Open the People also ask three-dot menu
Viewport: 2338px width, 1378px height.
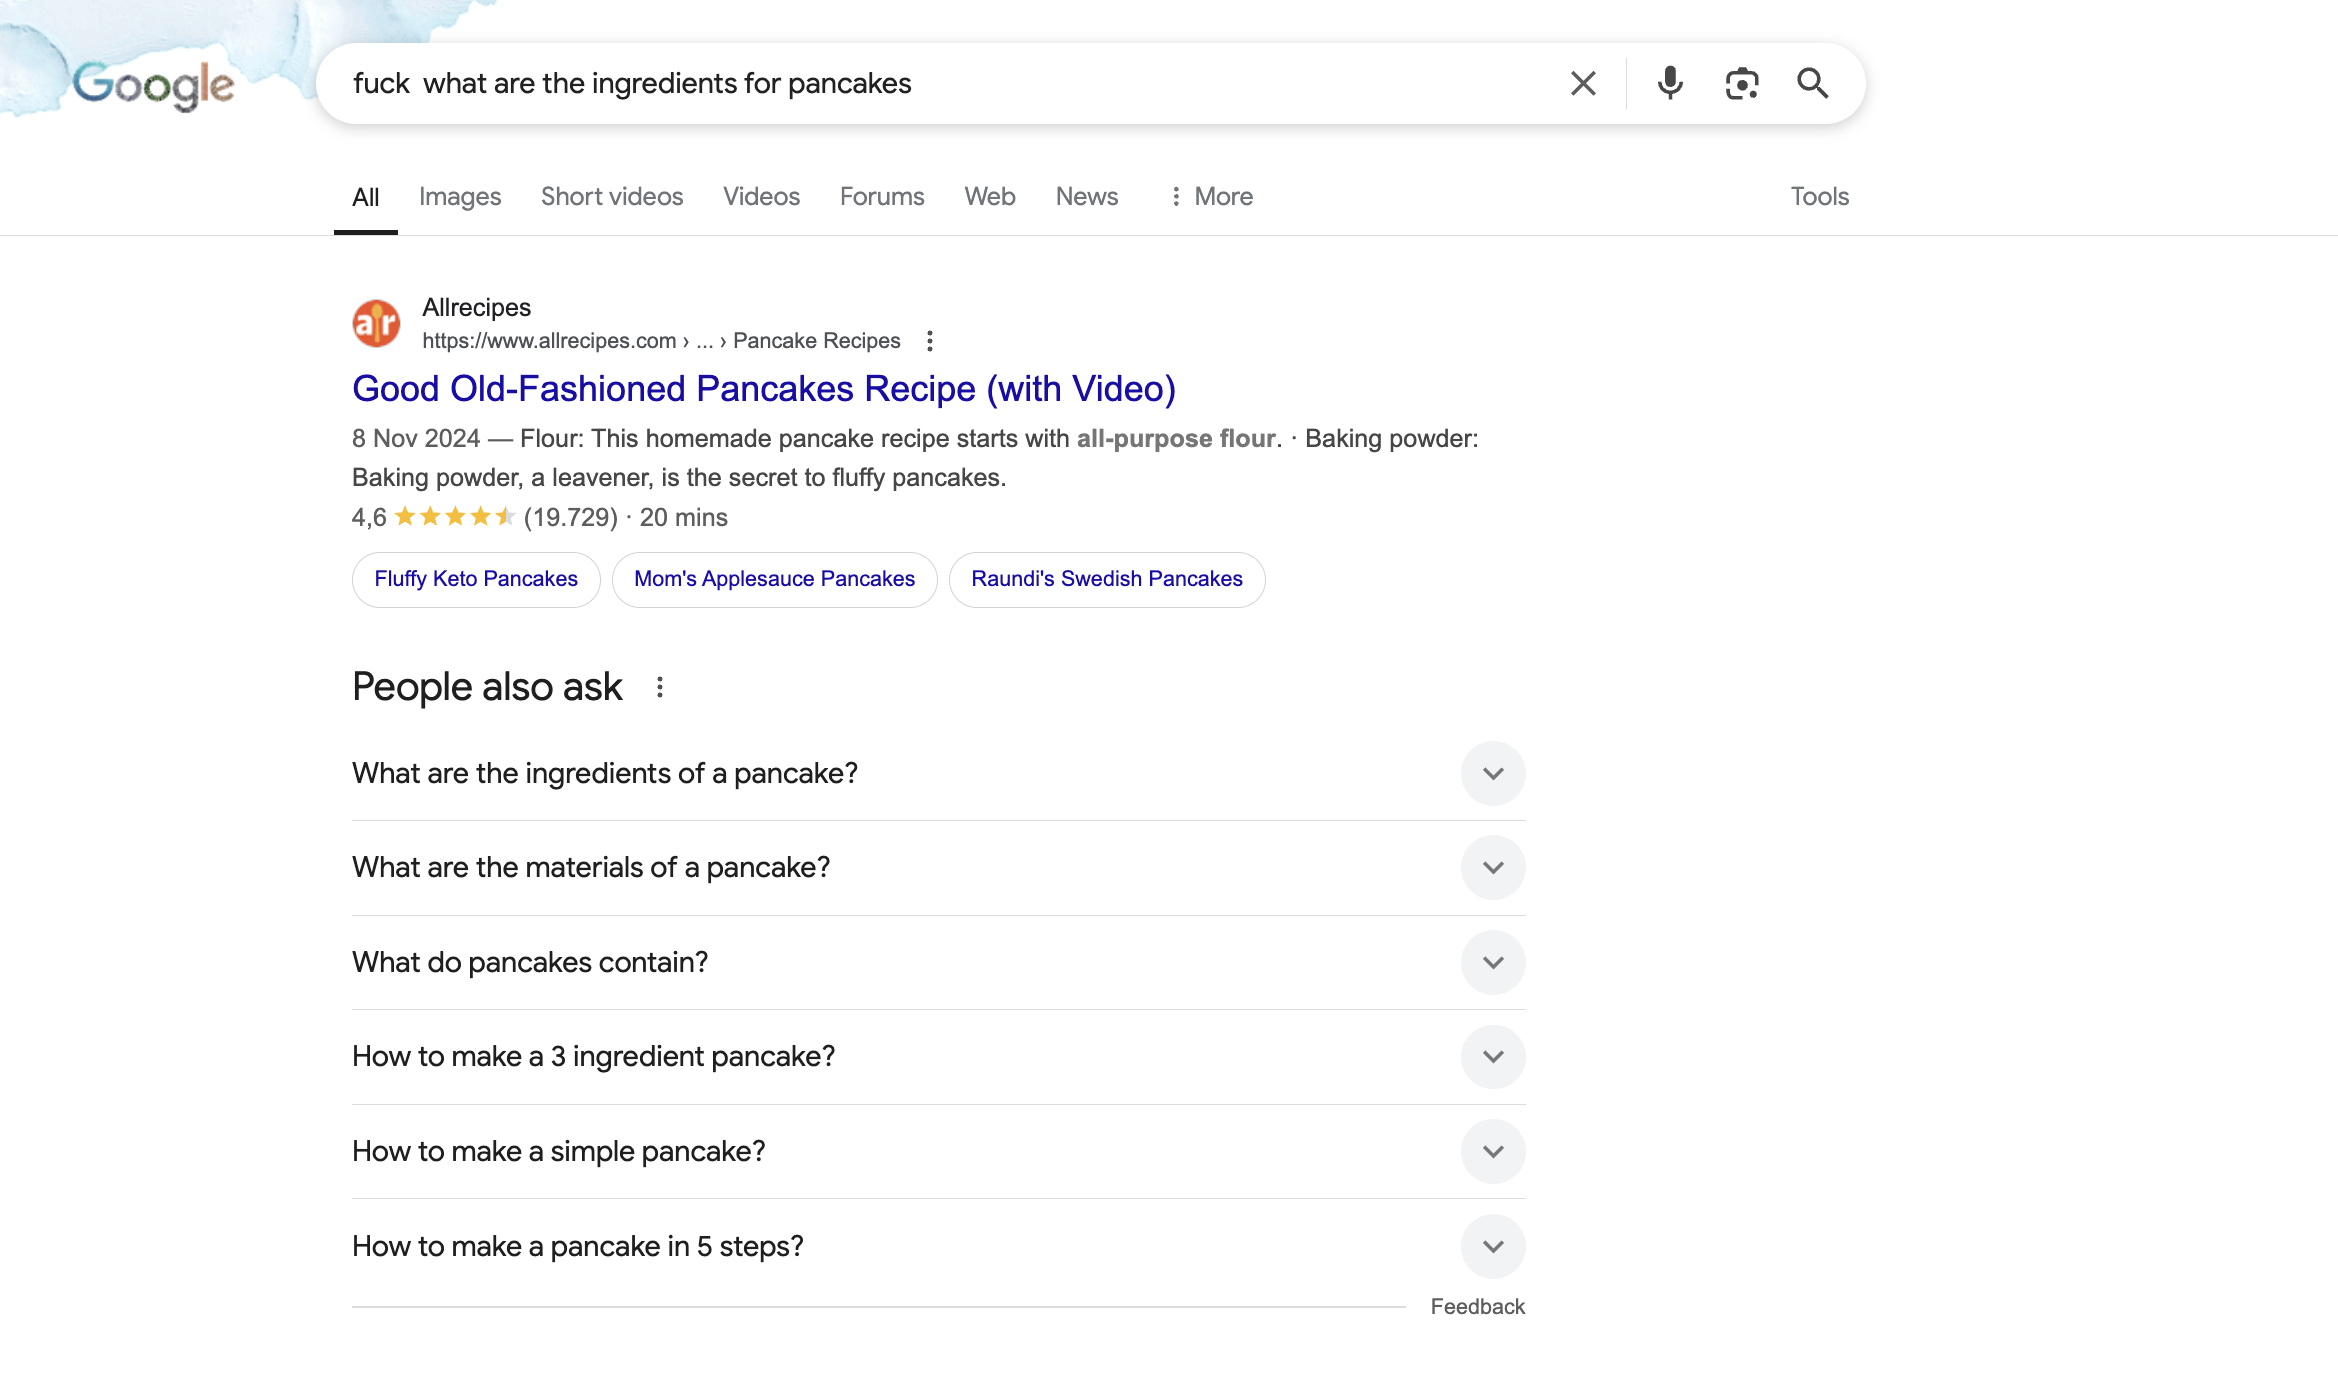click(660, 687)
